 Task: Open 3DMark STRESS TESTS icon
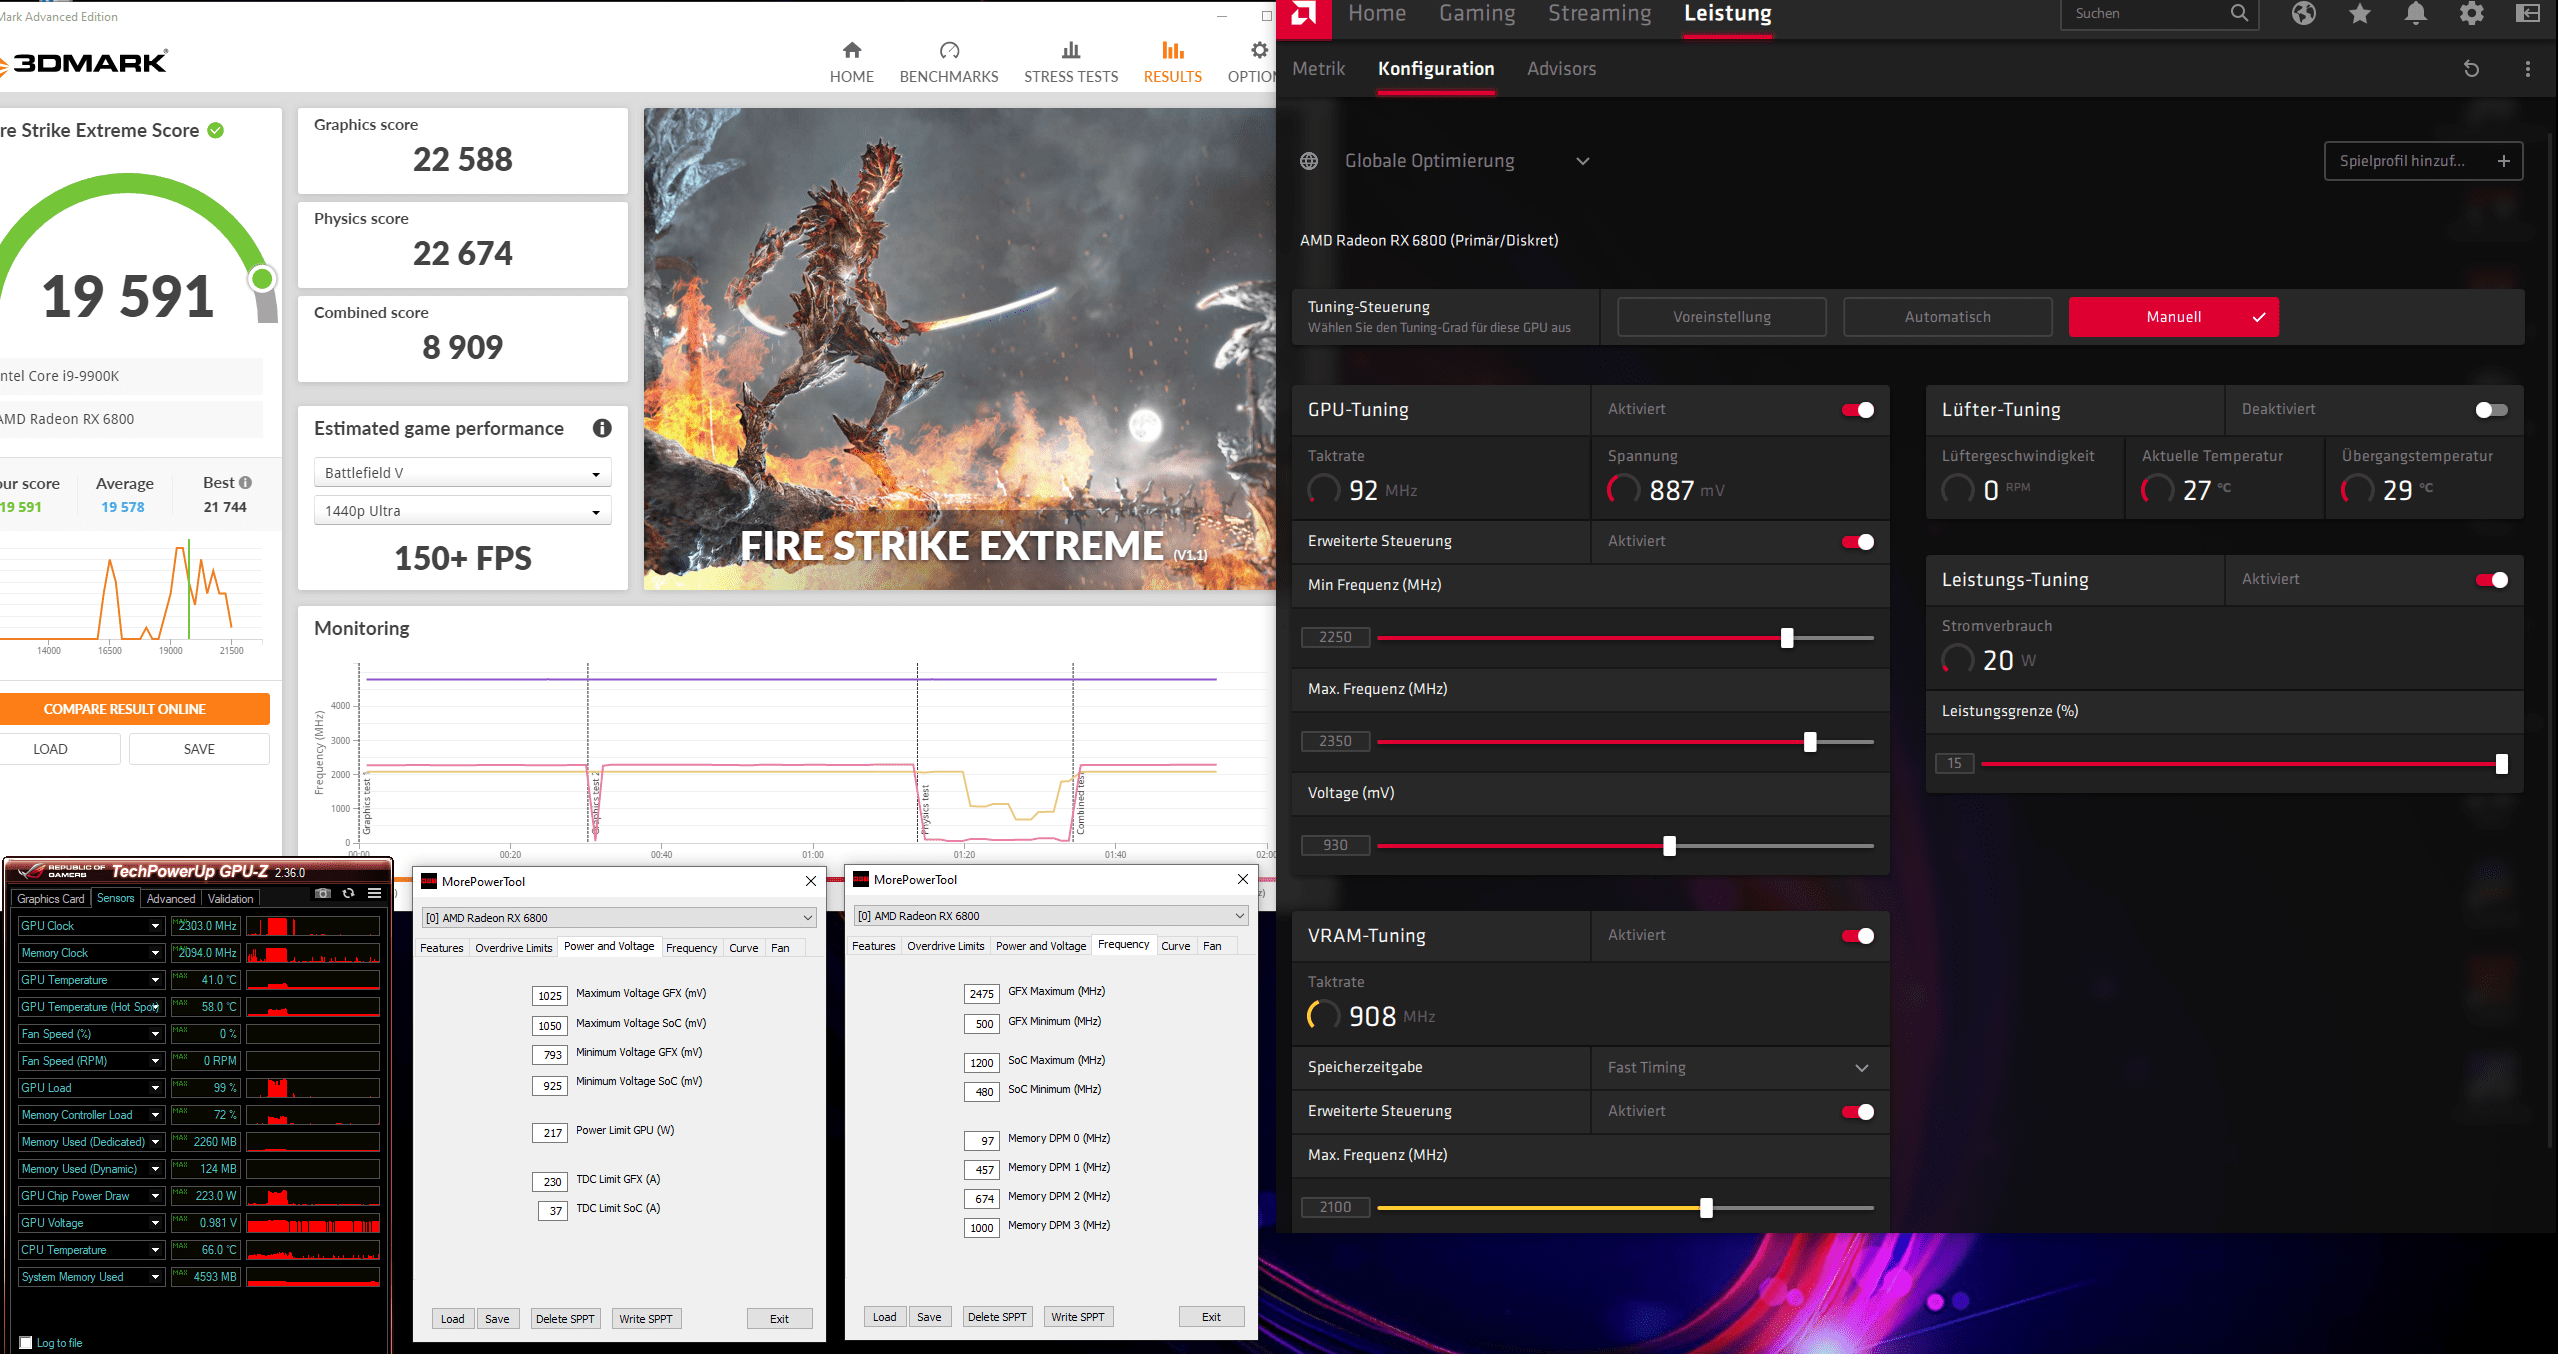[1071, 50]
